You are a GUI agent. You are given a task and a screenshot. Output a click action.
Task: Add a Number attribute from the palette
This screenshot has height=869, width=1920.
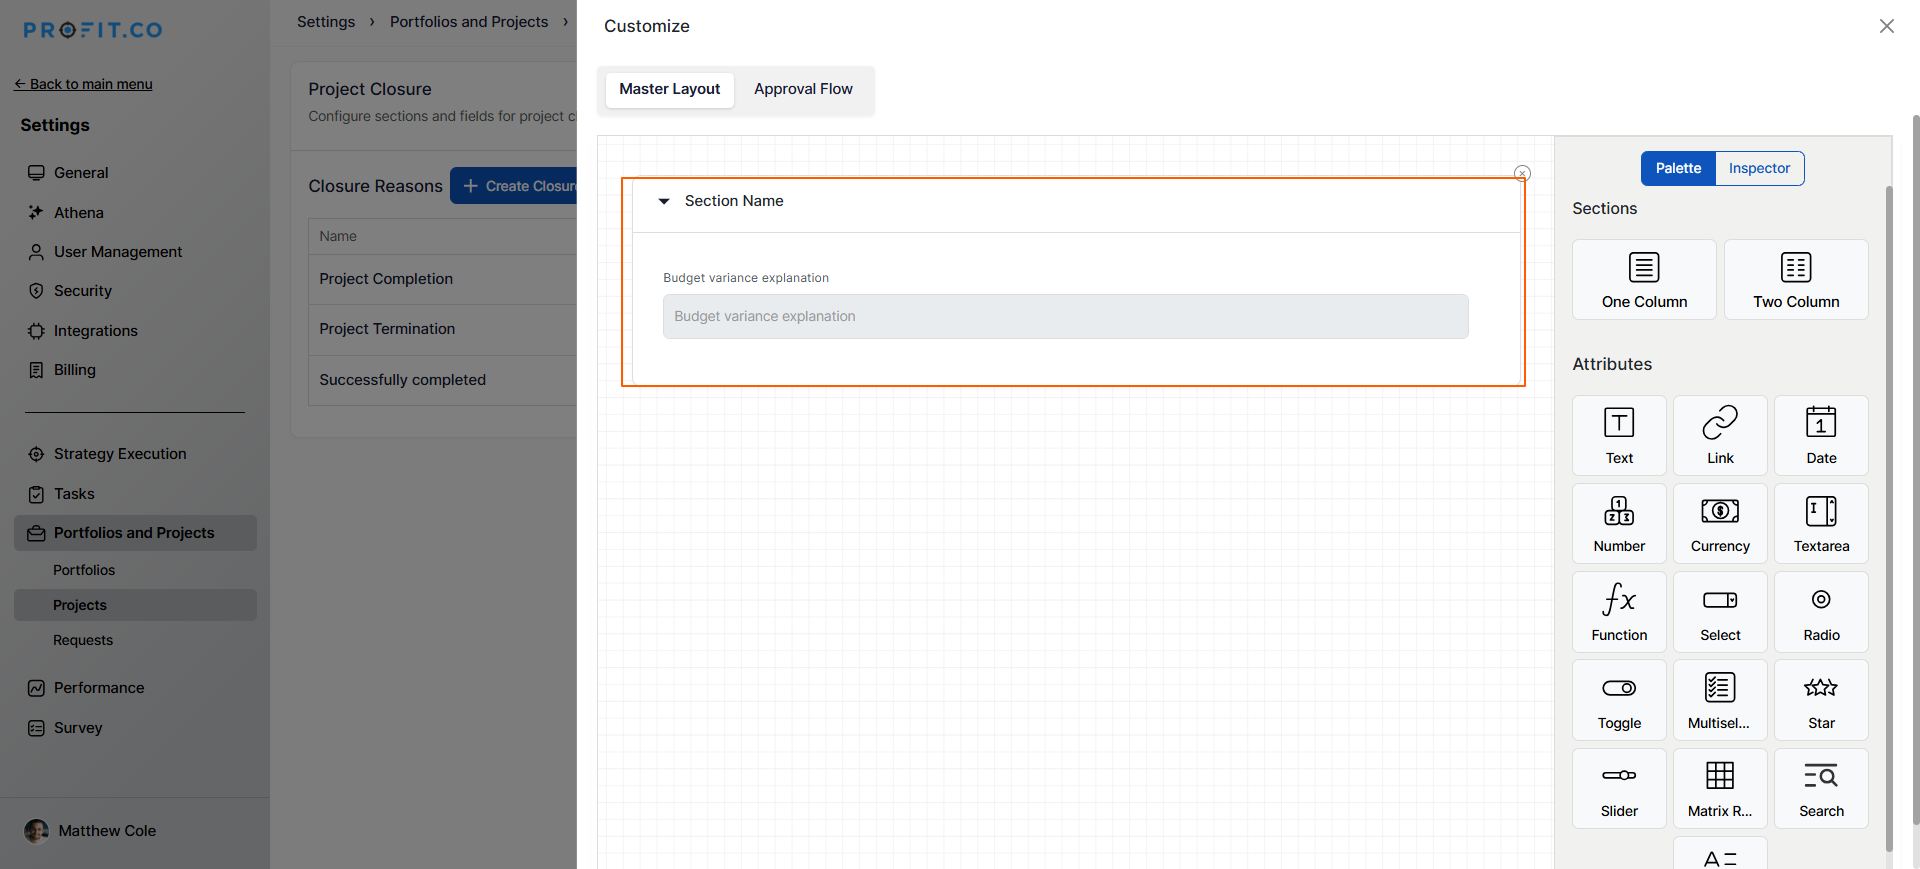click(x=1619, y=523)
